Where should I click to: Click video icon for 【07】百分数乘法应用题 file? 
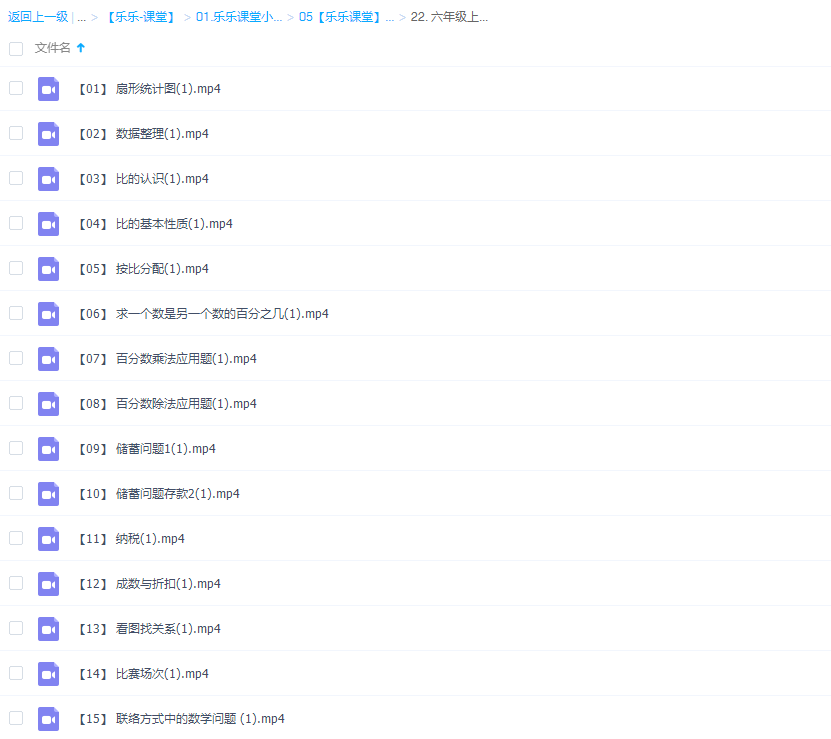48,359
